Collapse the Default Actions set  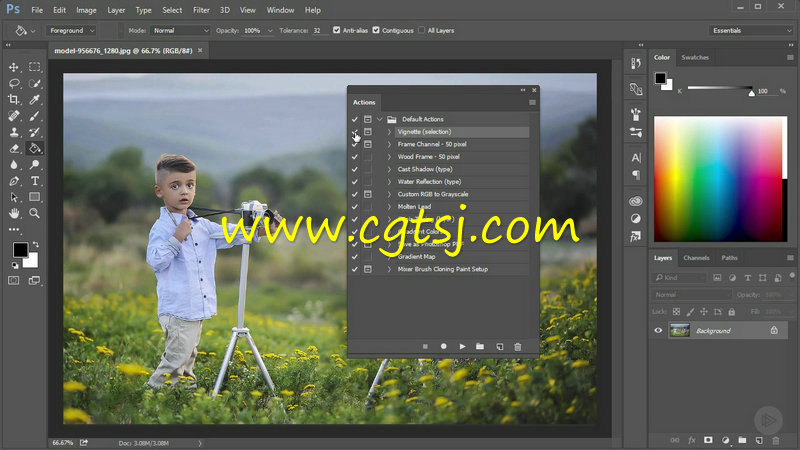tap(380, 119)
